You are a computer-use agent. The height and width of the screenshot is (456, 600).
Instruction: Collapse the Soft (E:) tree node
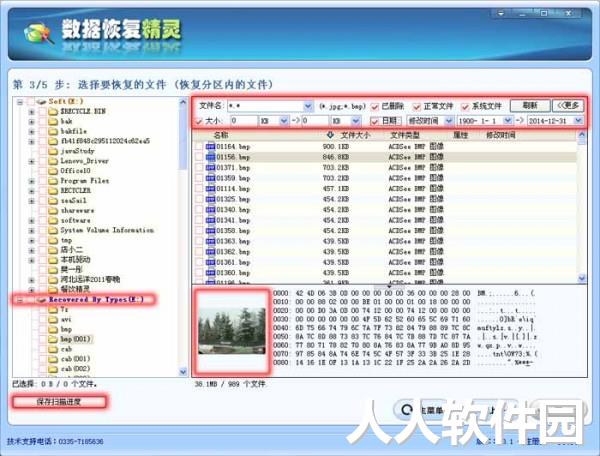tap(20, 102)
